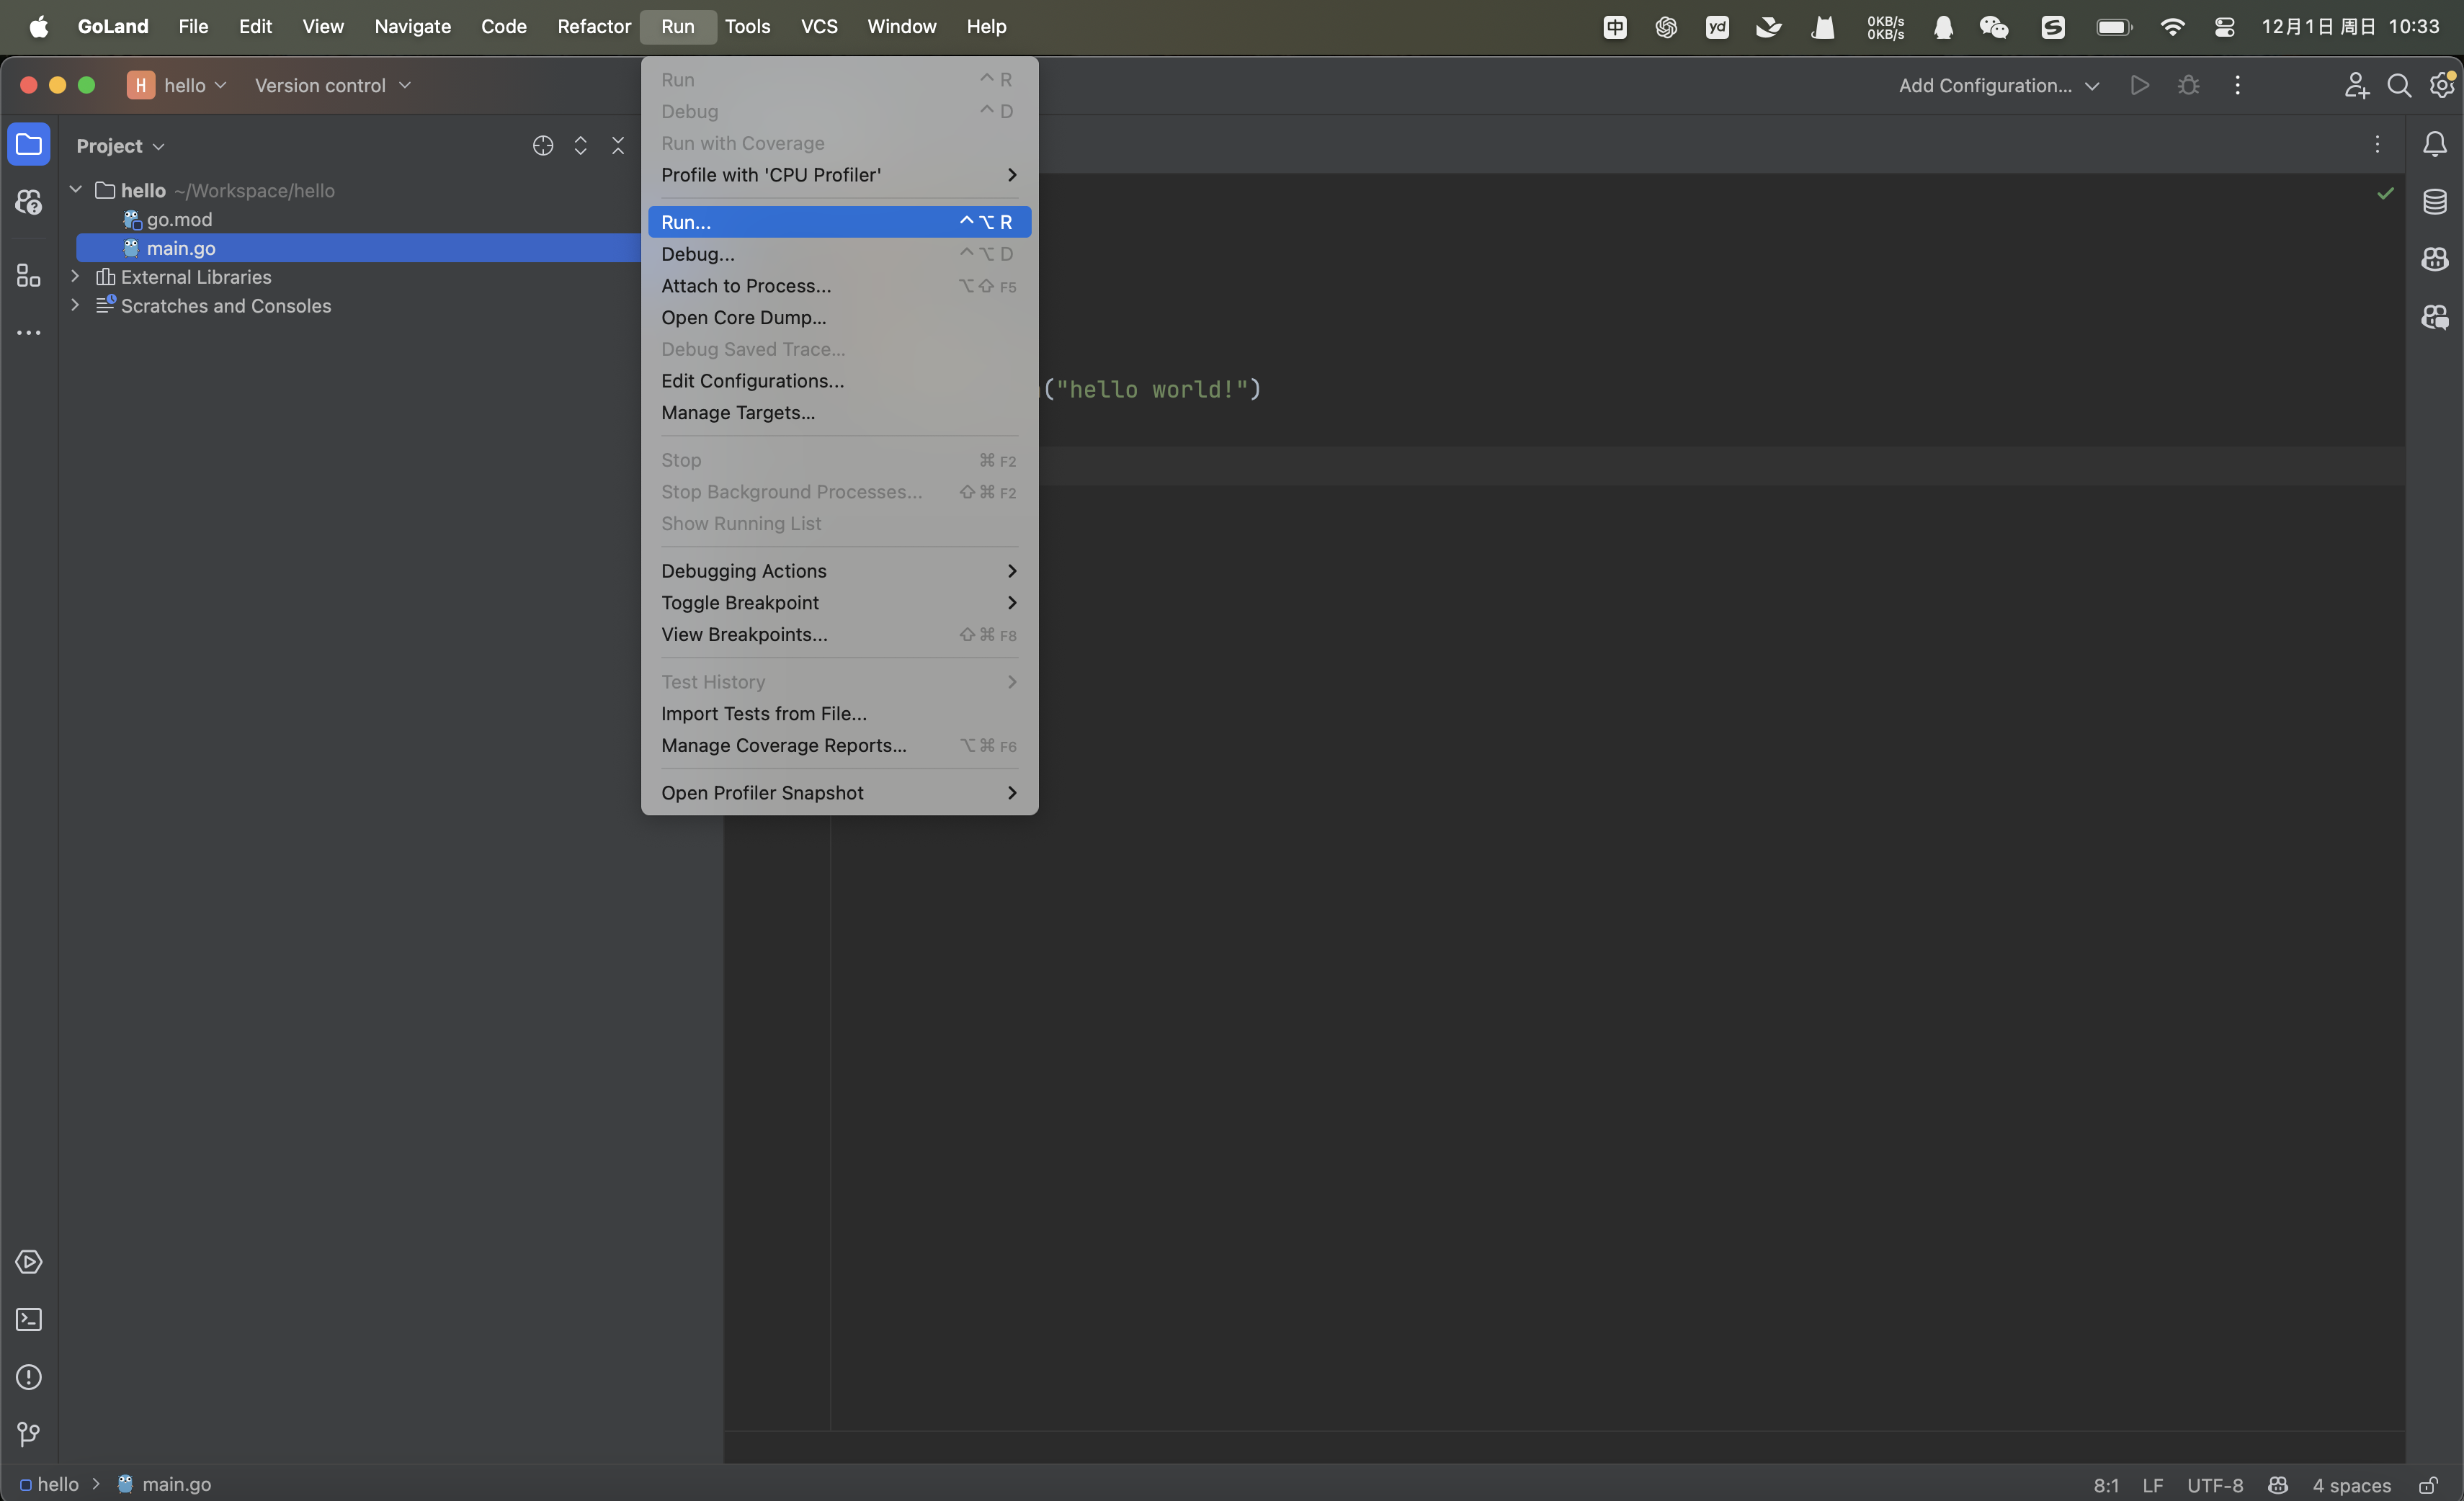The width and height of the screenshot is (2464, 1501).
Task: Click the UTF-8 encoding in status bar
Action: [2214, 1485]
